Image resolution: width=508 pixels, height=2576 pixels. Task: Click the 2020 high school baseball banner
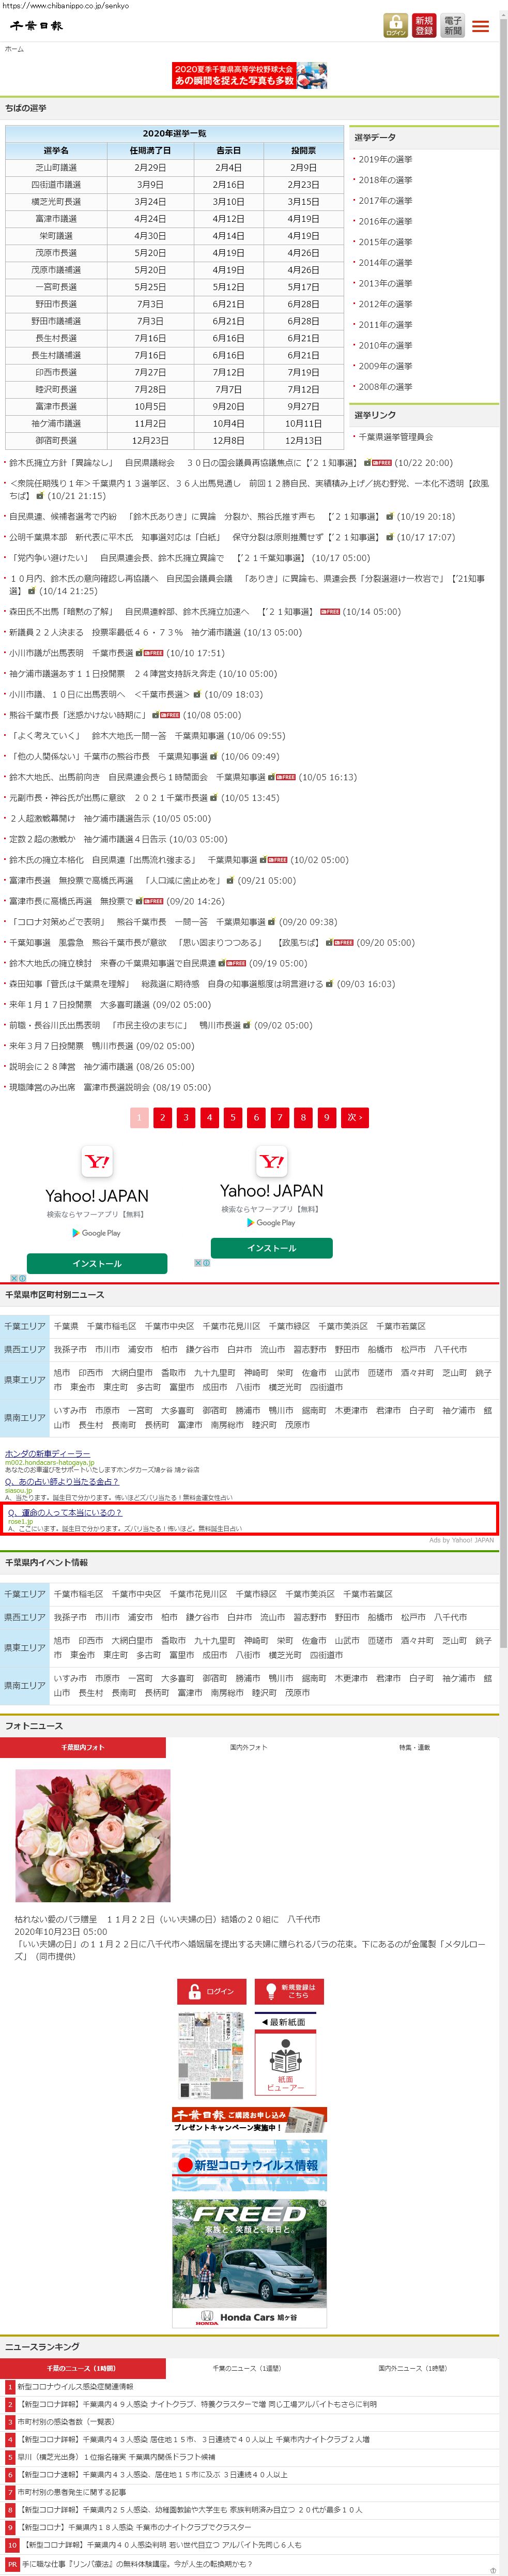point(249,75)
